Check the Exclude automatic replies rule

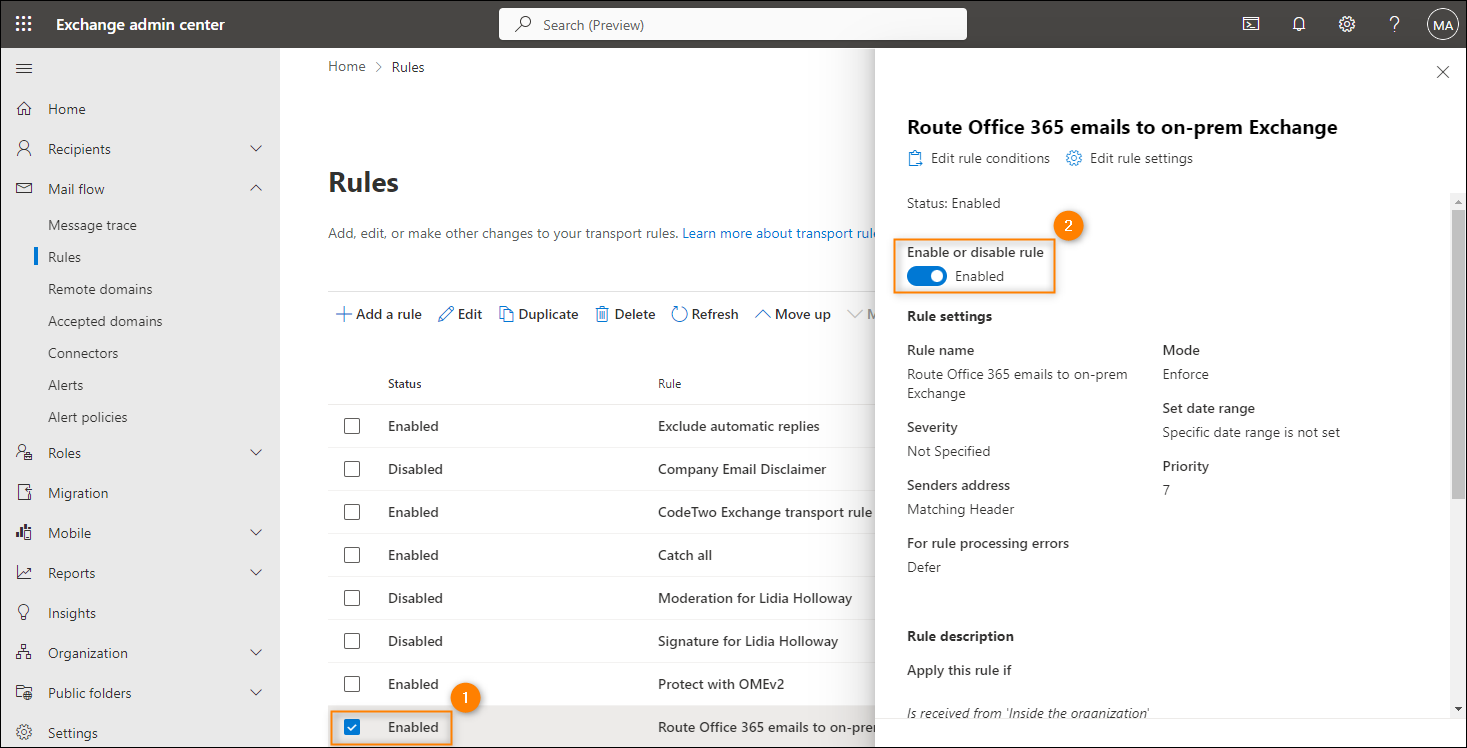coord(352,426)
